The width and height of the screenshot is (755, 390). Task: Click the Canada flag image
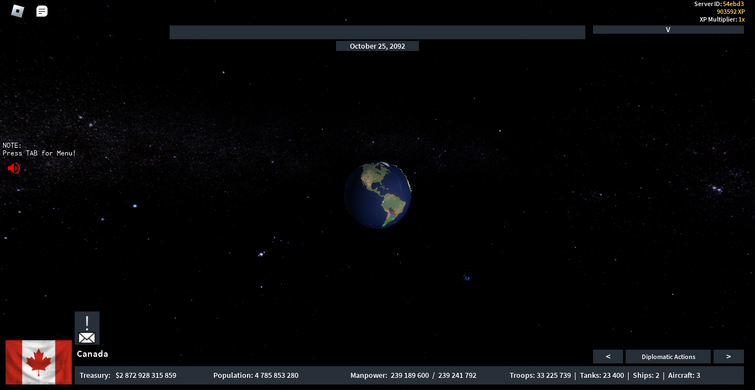39,362
